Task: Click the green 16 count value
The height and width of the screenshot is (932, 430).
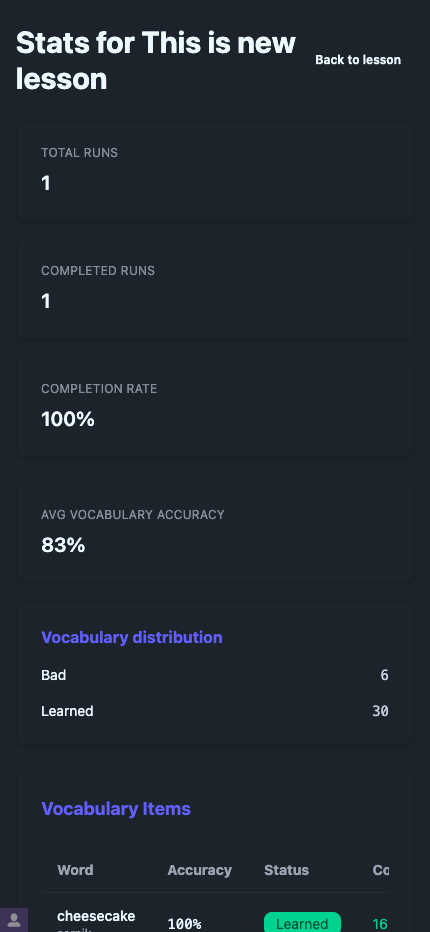Action: (x=380, y=924)
